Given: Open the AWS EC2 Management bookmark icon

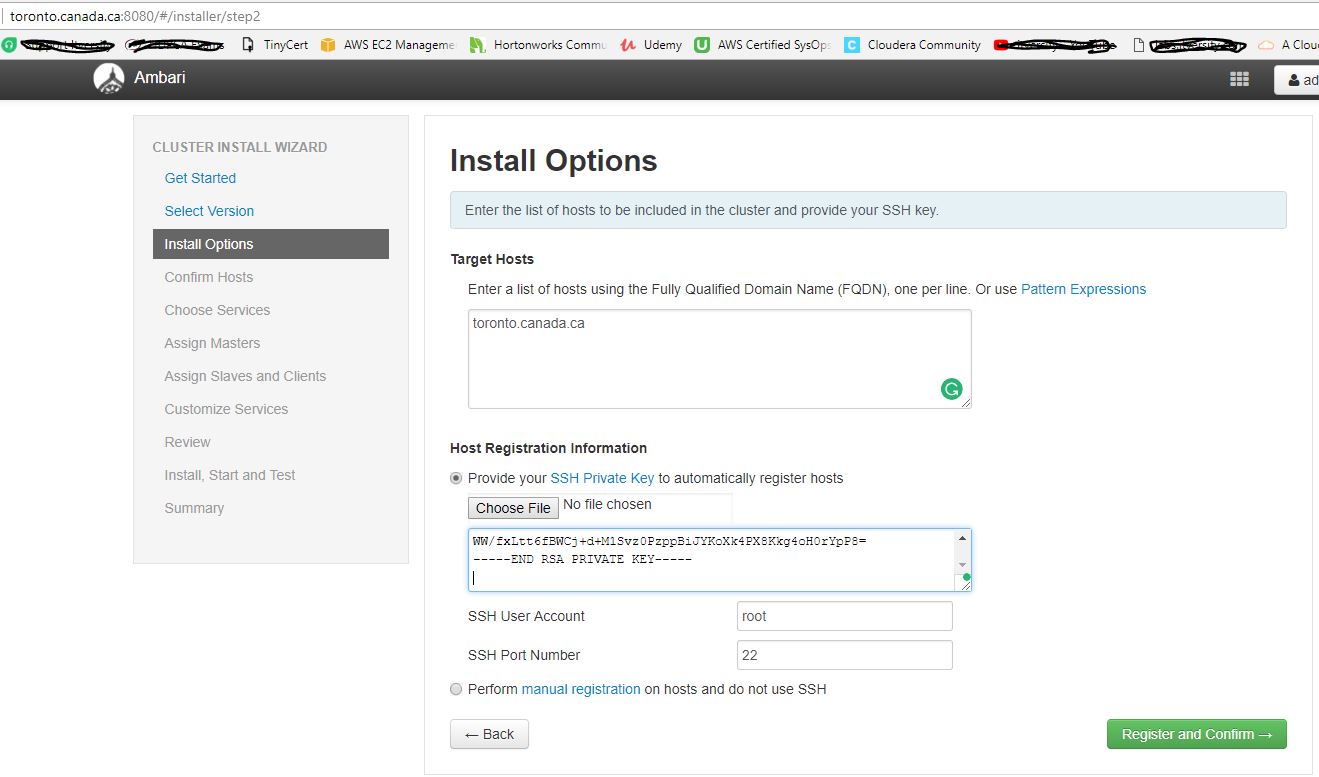Looking at the screenshot, I should (x=327, y=44).
